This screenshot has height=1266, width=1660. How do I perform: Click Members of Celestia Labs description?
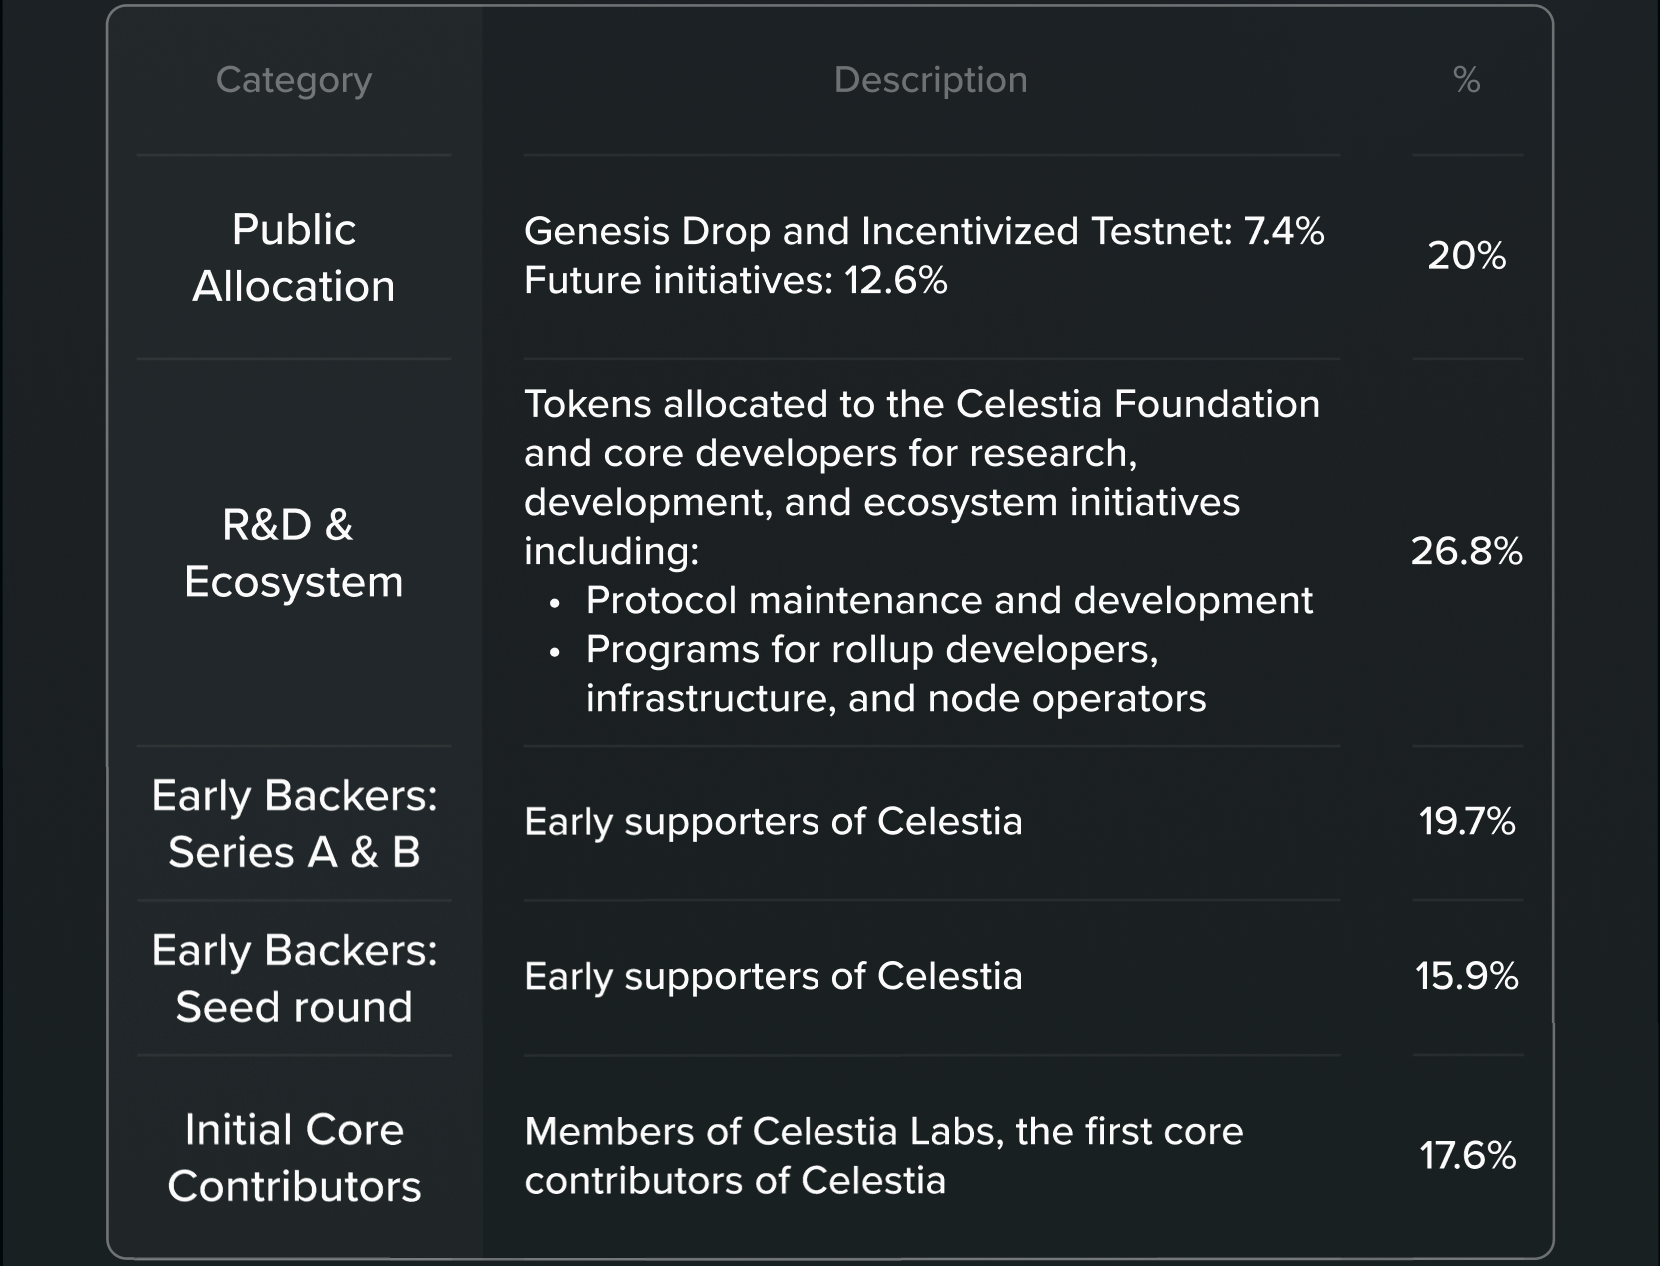(x=884, y=1156)
